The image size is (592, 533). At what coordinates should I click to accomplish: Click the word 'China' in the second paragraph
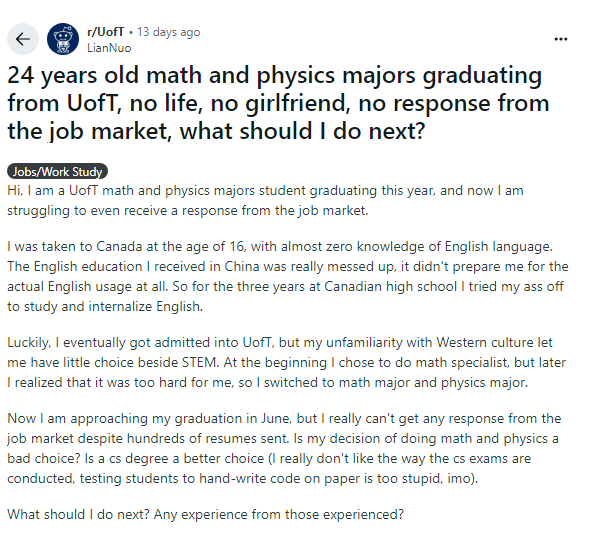click(x=242, y=266)
